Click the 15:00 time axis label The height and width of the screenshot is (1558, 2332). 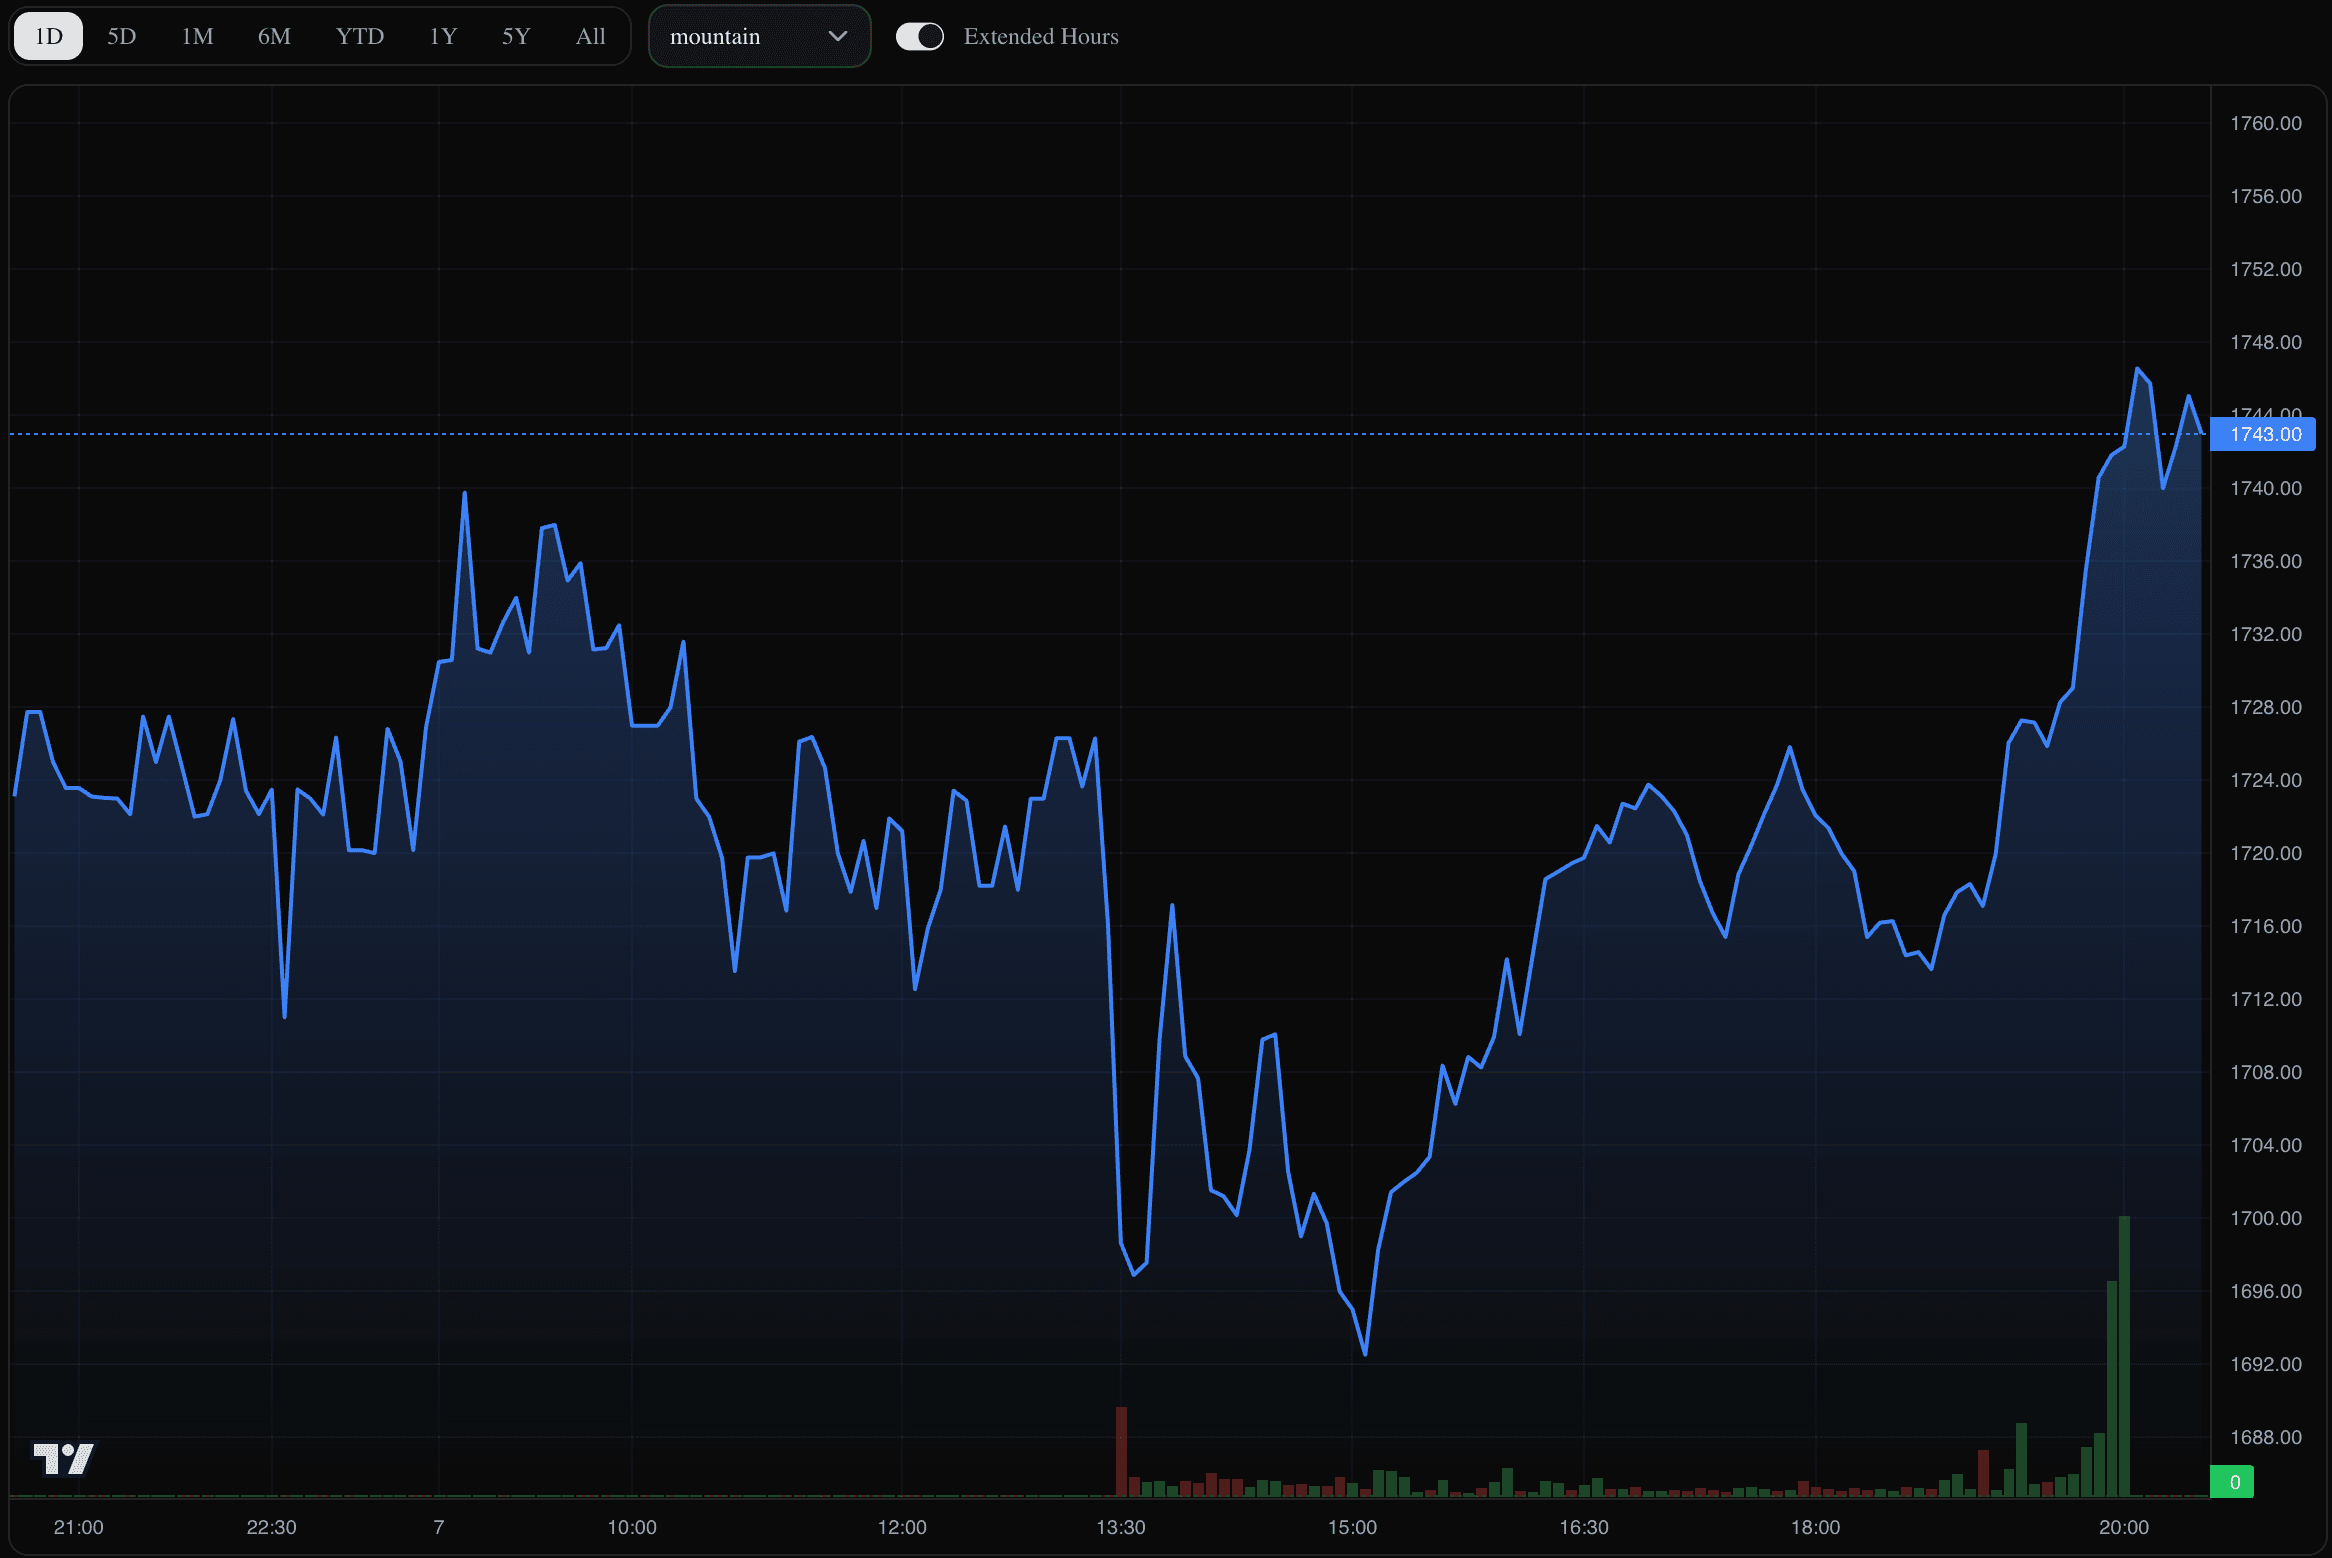coord(1352,1527)
